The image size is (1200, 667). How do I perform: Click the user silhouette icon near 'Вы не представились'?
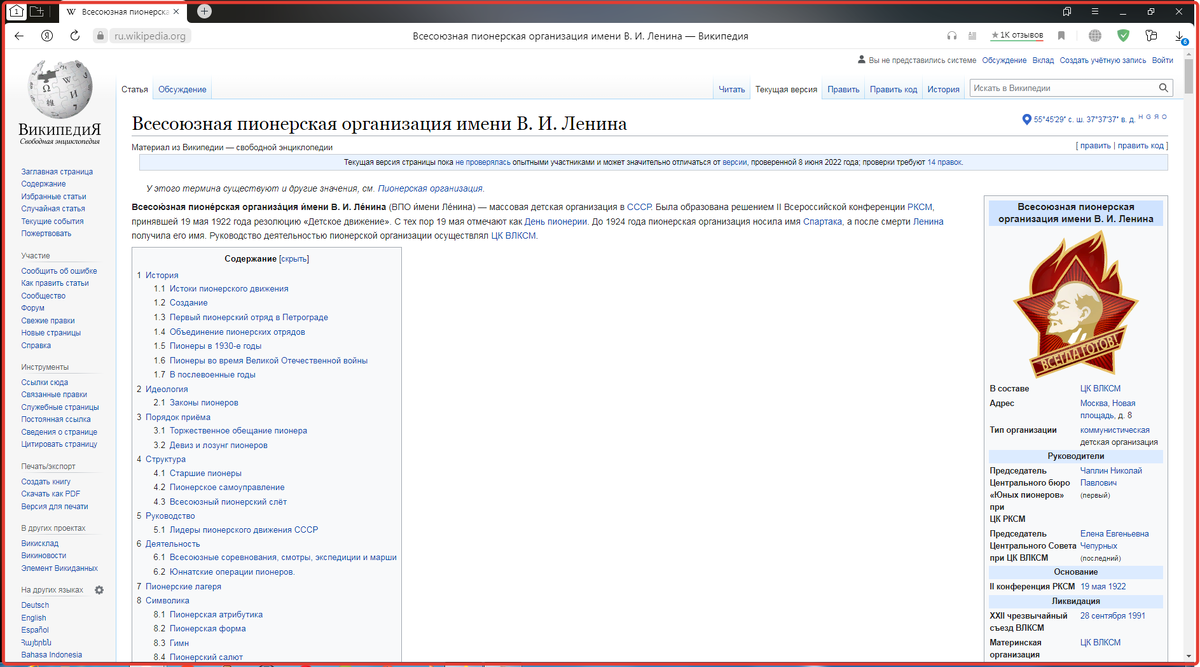point(862,60)
